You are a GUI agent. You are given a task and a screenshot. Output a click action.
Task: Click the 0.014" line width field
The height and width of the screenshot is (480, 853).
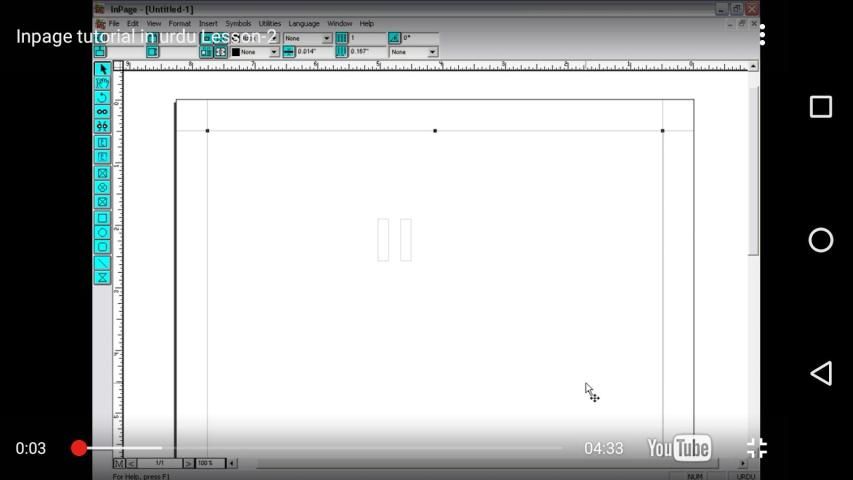point(314,52)
